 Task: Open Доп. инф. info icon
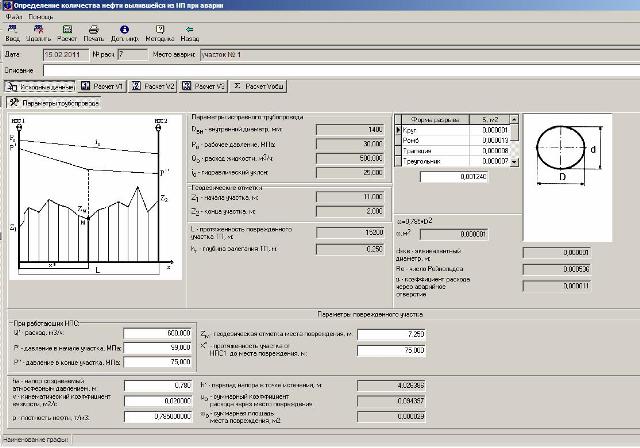click(124, 31)
